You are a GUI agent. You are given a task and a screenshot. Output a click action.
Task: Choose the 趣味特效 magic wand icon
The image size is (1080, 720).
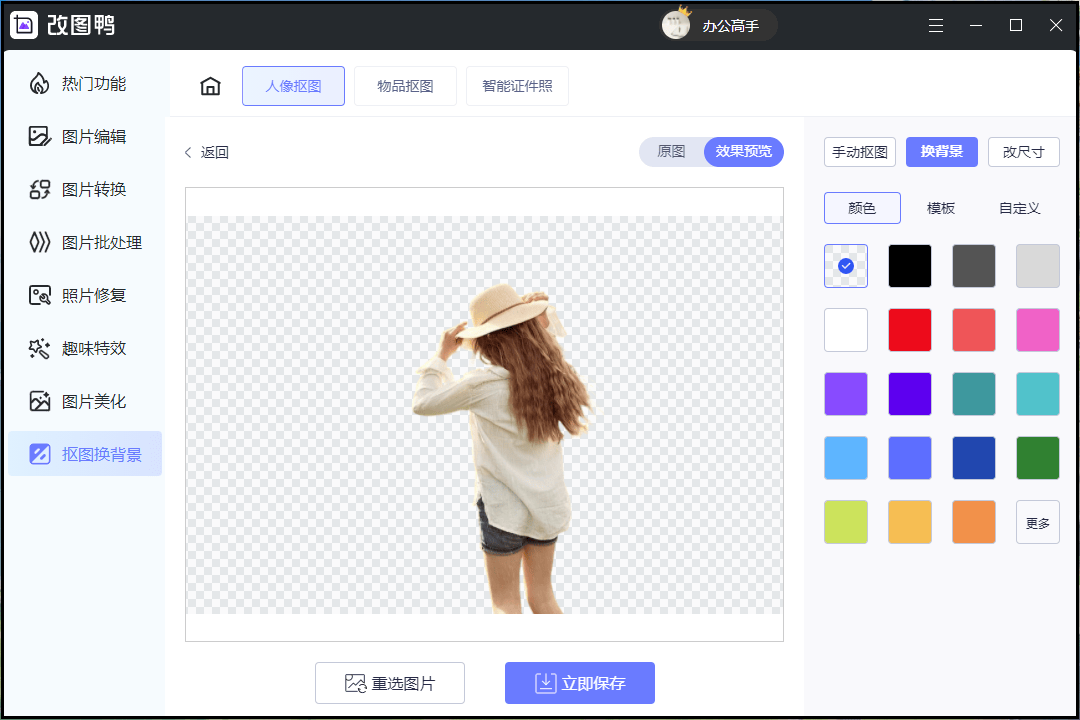click(39, 349)
